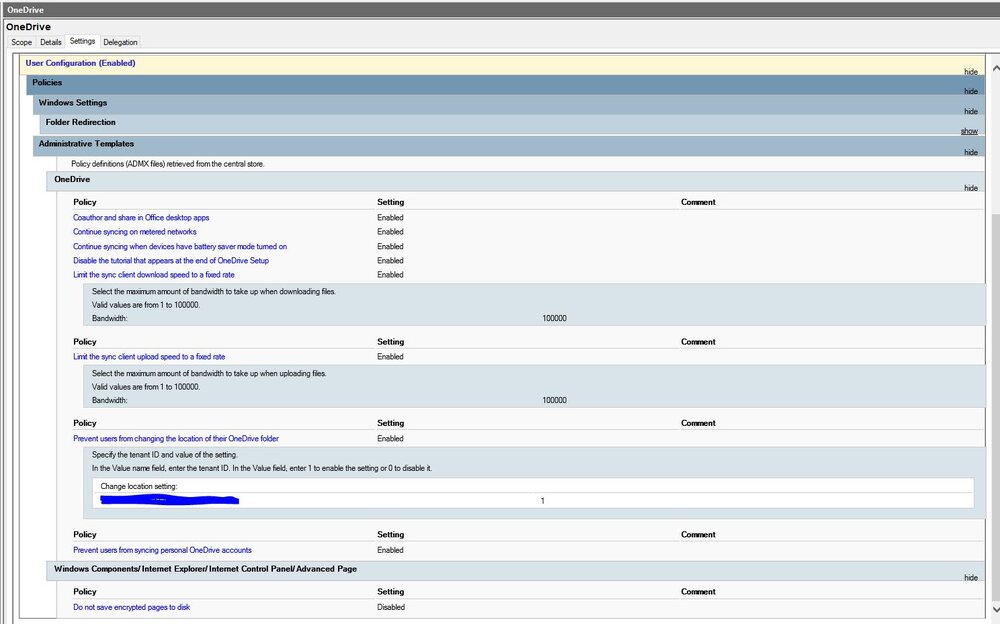Select the Settings tab
This screenshot has height=624, width=1000.
click(x=82, y=41)
